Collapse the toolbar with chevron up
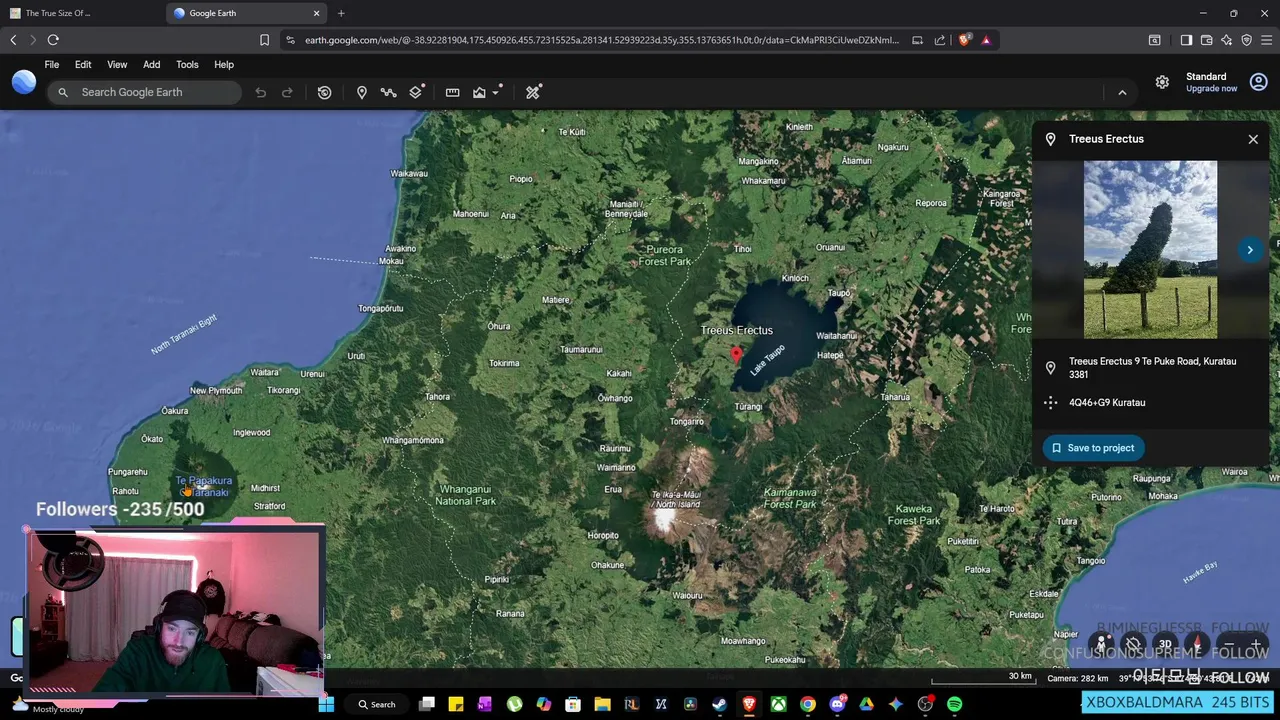The image size is (1280, 720). click(x=1122, y=92)
